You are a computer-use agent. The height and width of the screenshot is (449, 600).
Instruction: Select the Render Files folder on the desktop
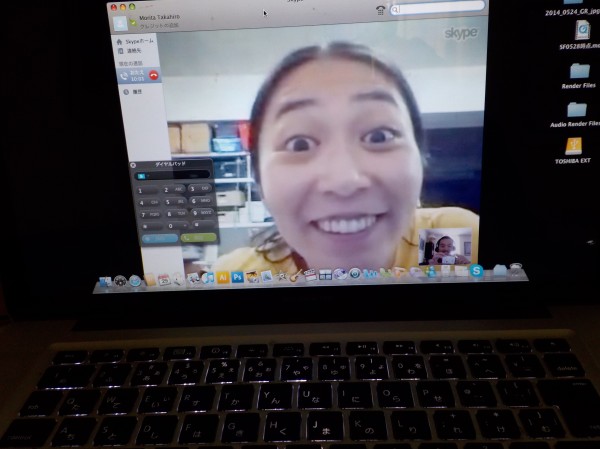point(578,72)
